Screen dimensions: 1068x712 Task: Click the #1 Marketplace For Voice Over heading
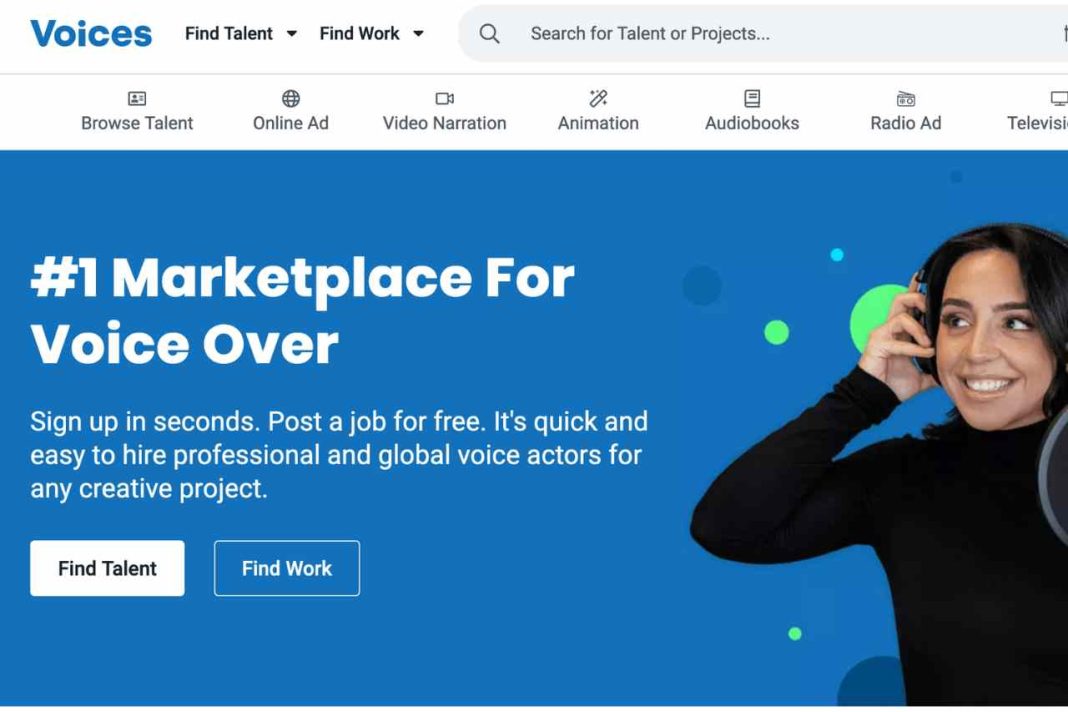point(302,311)
